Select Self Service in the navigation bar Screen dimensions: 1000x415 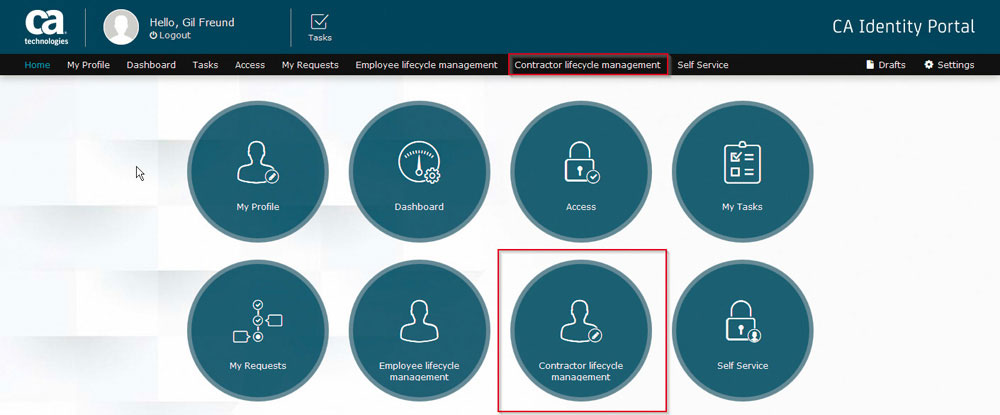[x=703, y=65]
